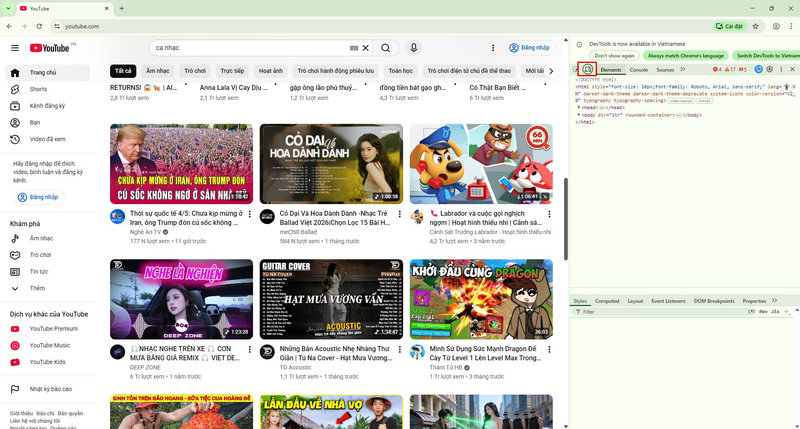Switch to the Event Listeners tab
Screen dimensions: 800x429
[x=668, y=301]
